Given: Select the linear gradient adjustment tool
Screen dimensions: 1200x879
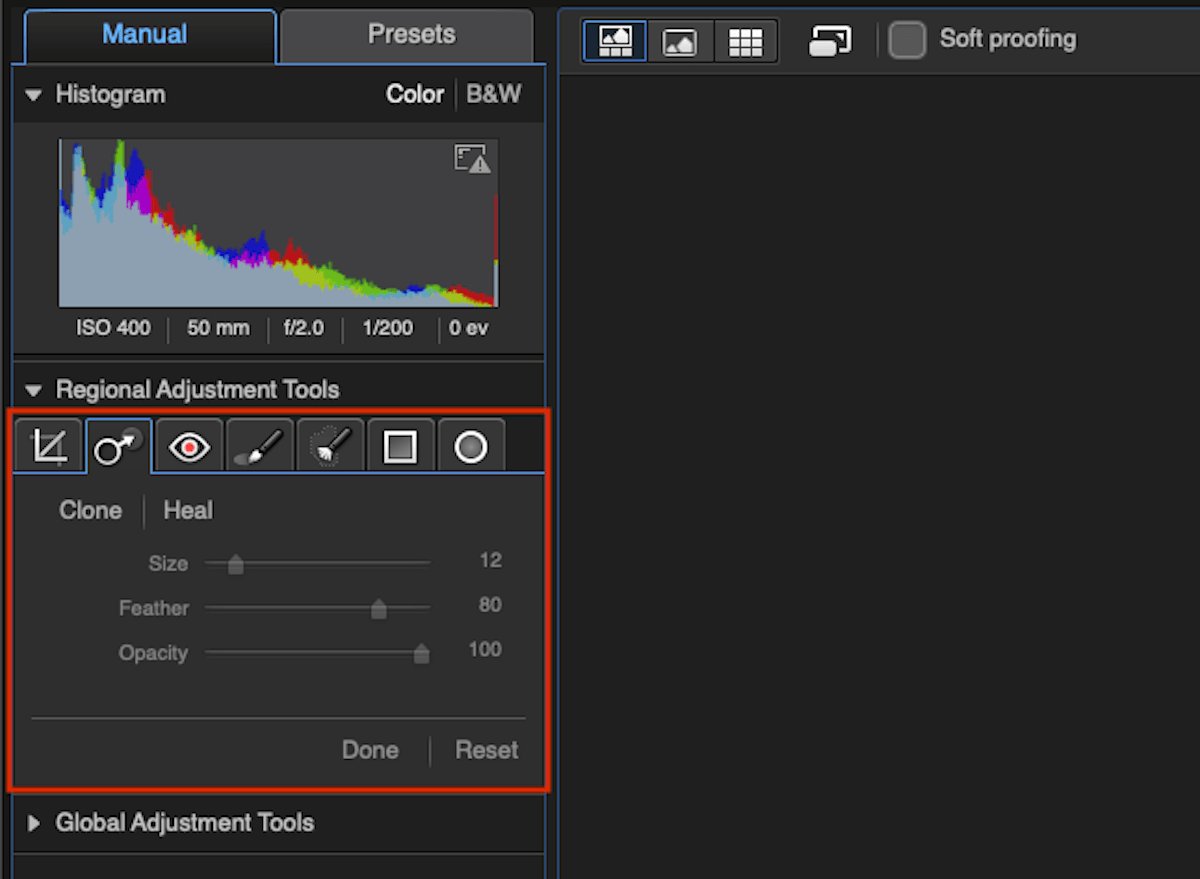Looking at the screenshot, I should click(x=400, y=445).
